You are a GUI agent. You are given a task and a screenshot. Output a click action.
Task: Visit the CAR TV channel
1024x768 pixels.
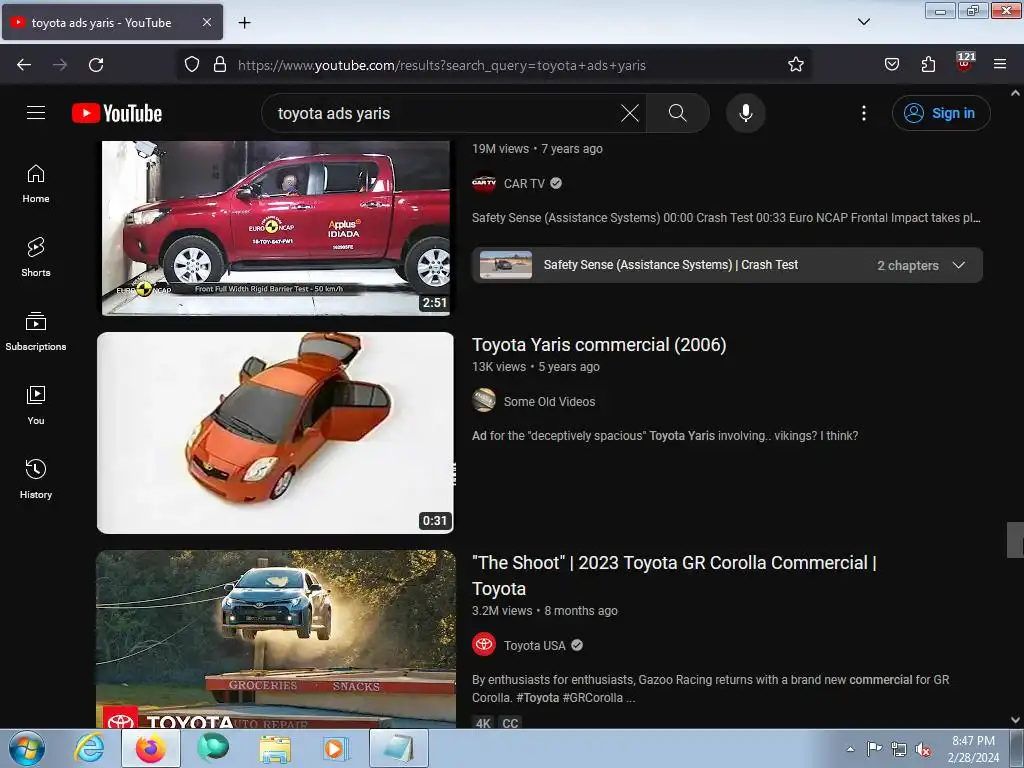[x=524, y=184]
